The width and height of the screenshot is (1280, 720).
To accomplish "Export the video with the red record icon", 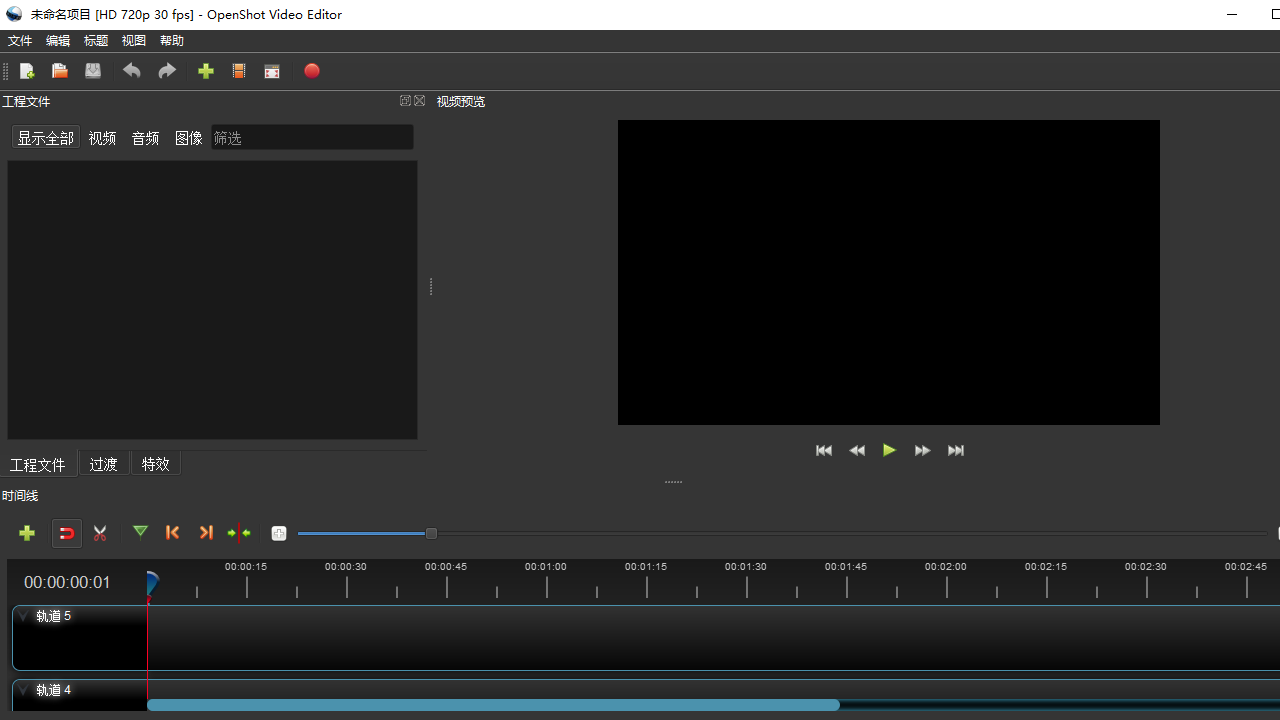I will 311,71.
